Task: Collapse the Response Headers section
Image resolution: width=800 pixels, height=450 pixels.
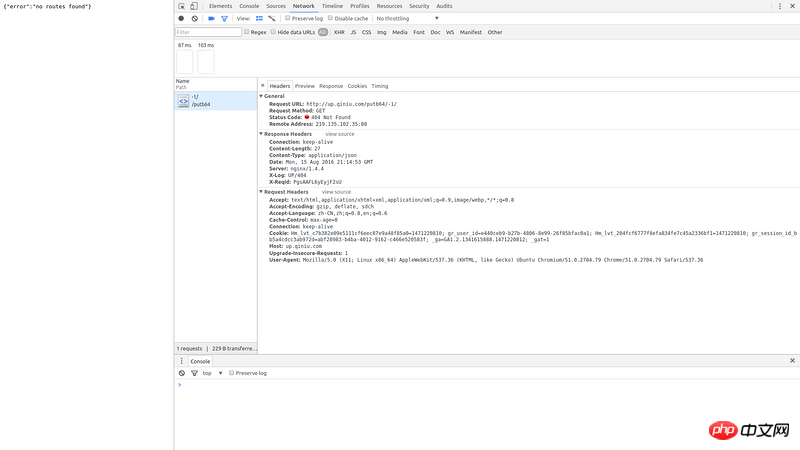Action: point(261,134)
